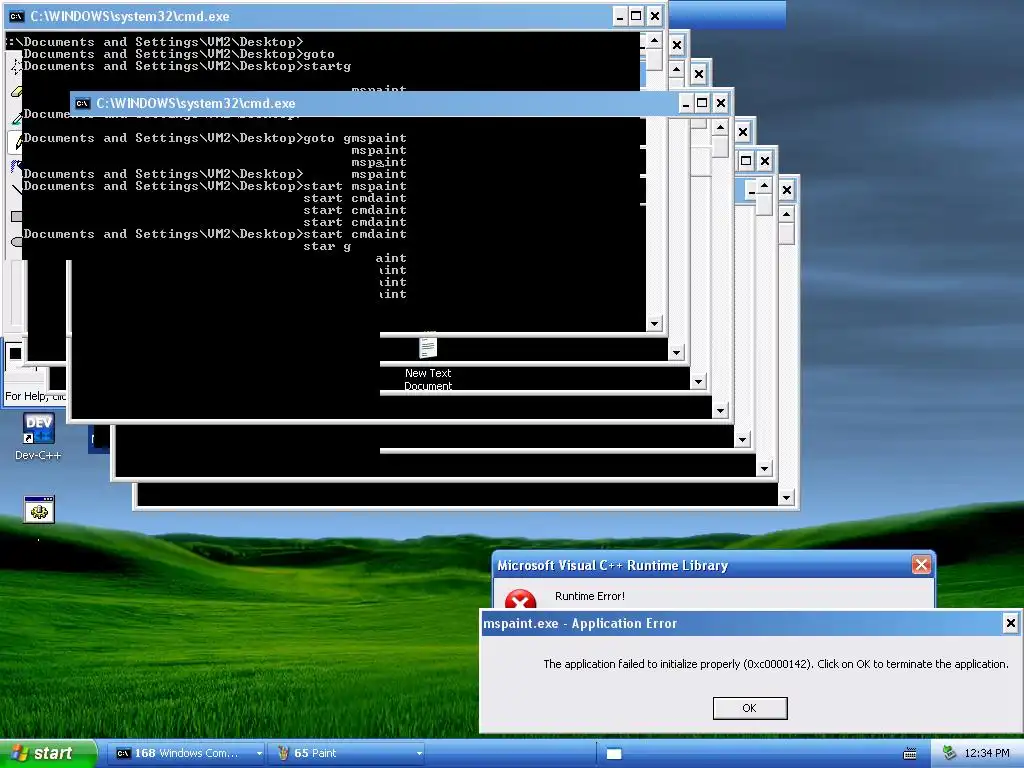Close the top-left cmd.exe window
Viewport: 1024px width, 768px height.
tap(654, 16)
